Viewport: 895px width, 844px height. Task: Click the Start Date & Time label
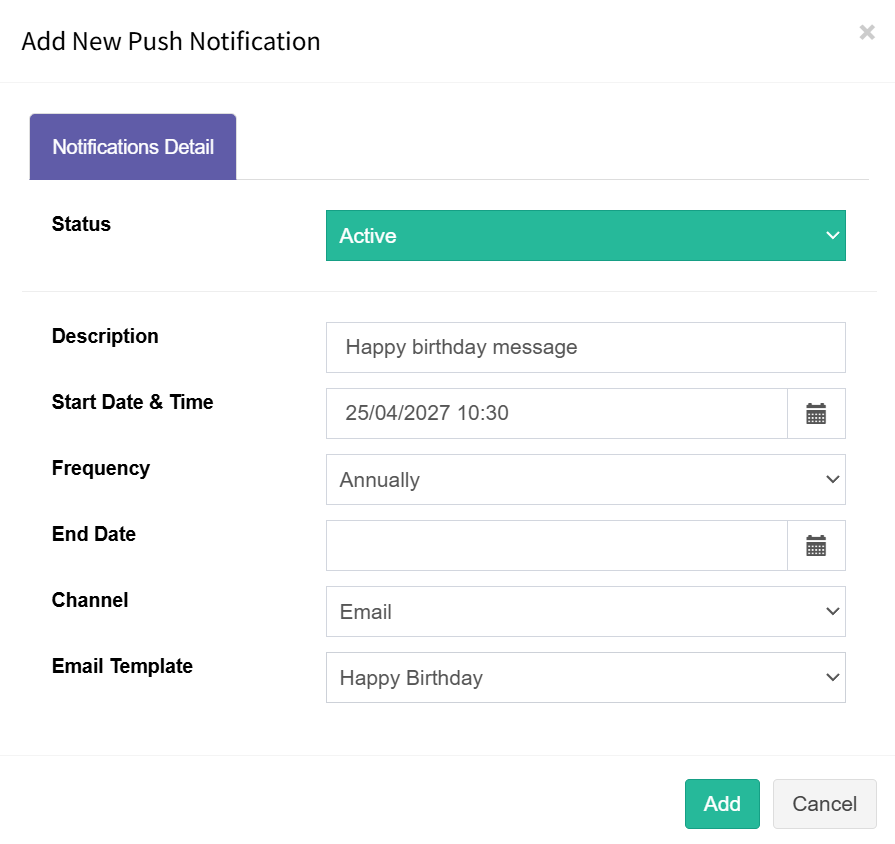click(132, 402)
